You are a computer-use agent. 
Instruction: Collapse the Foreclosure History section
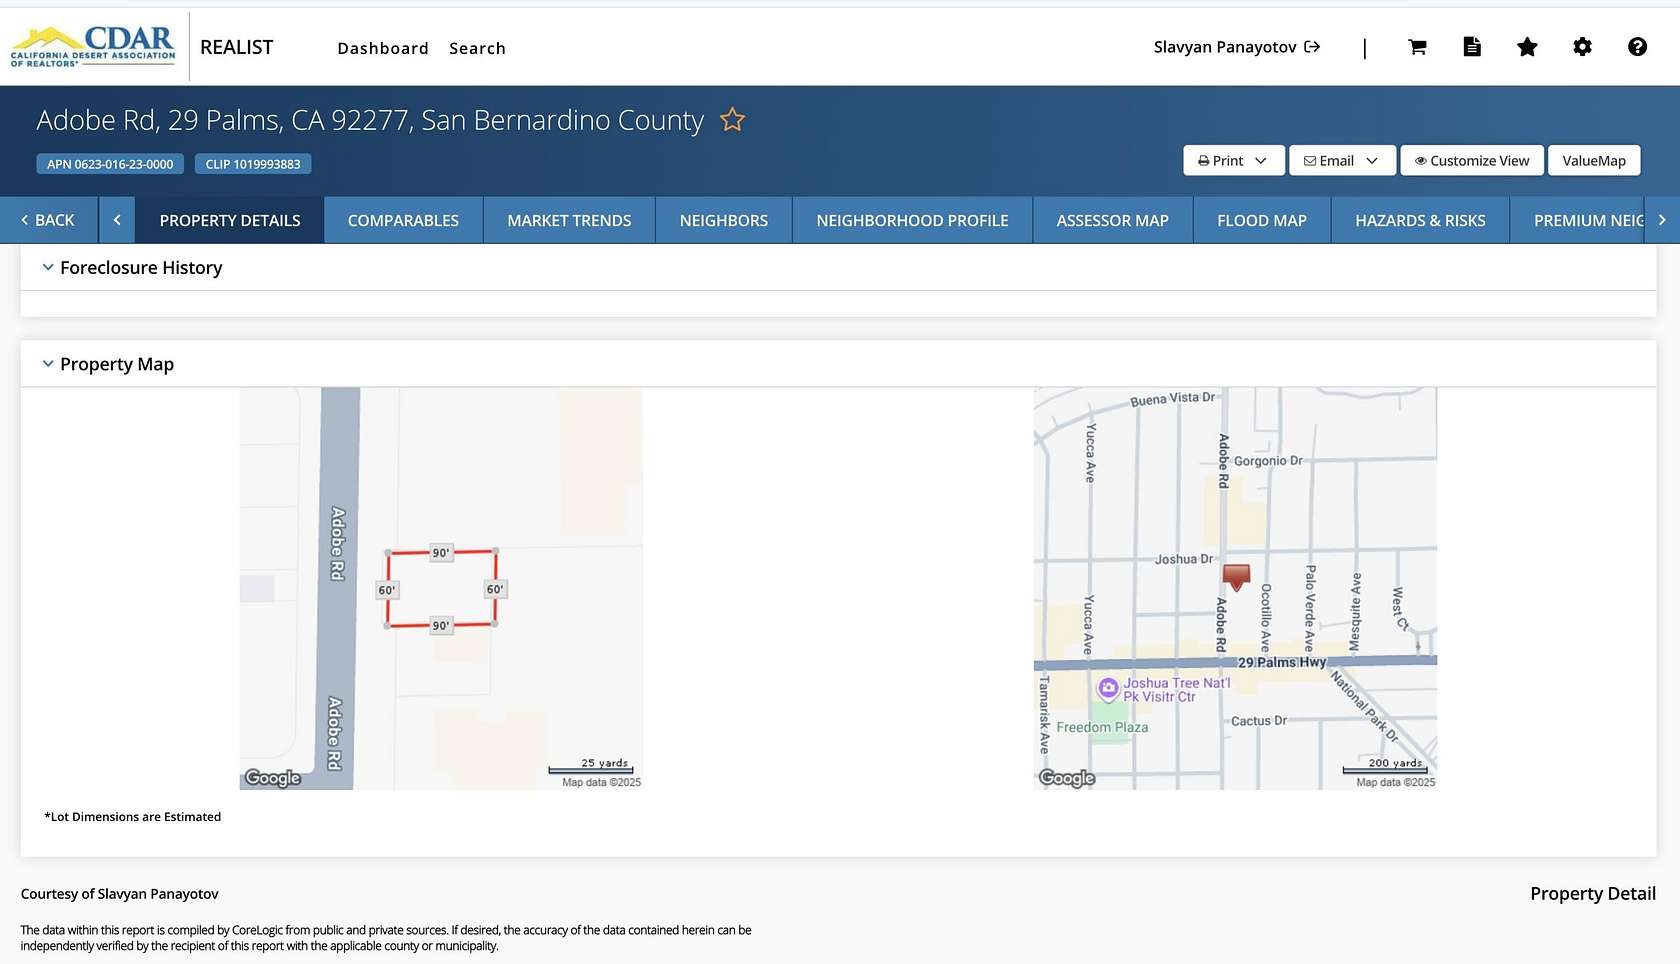click(47, 266)
